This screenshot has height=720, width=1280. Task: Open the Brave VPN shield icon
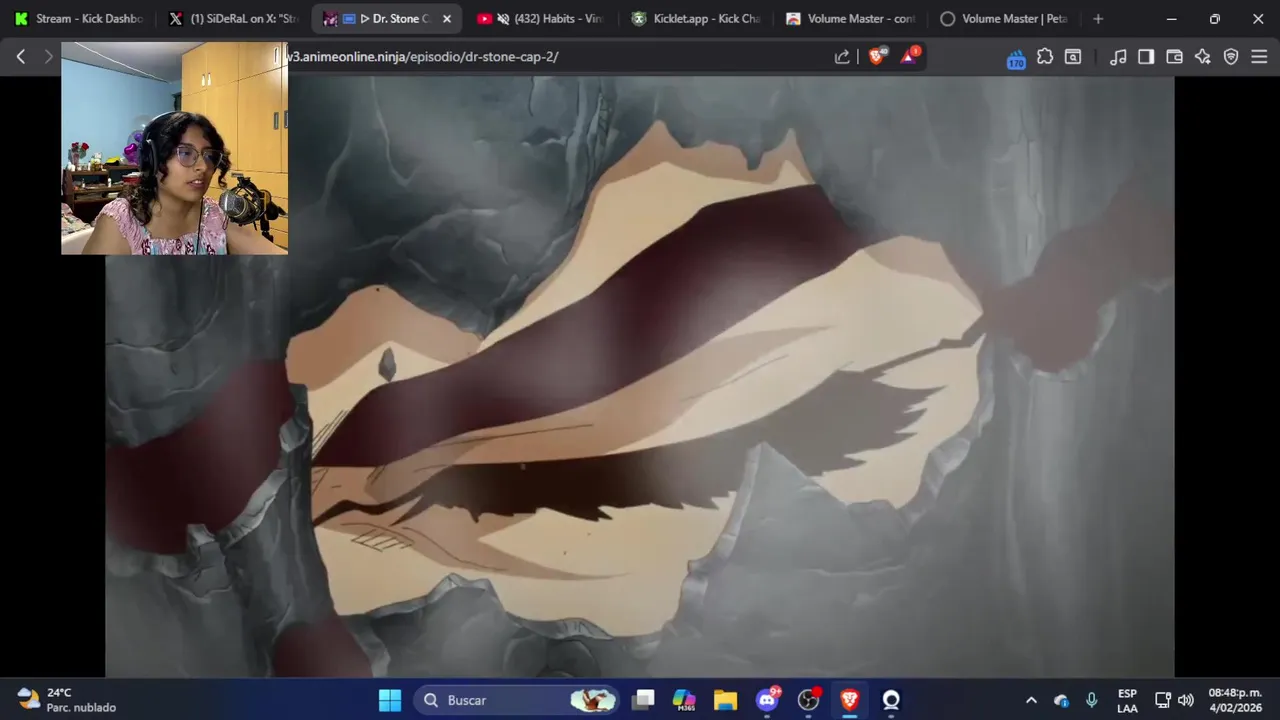click(x=1231, y=57)
